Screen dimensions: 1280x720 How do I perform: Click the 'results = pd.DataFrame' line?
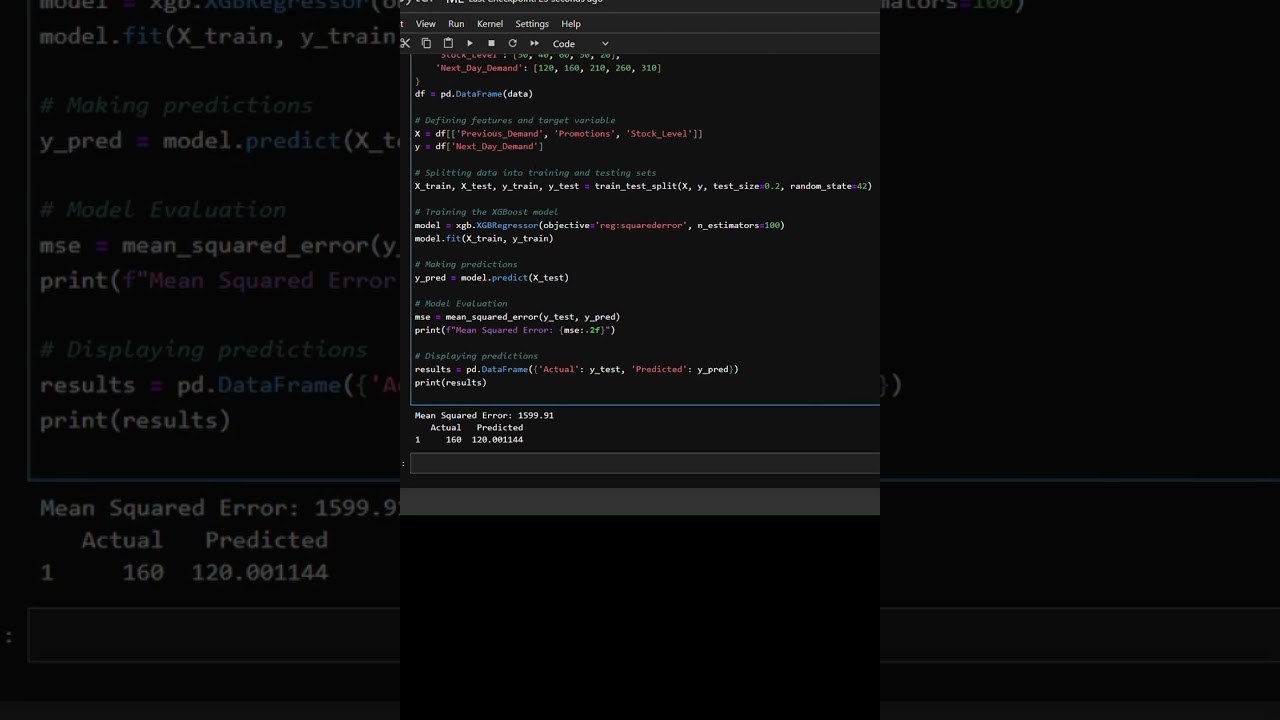[577, 369]
